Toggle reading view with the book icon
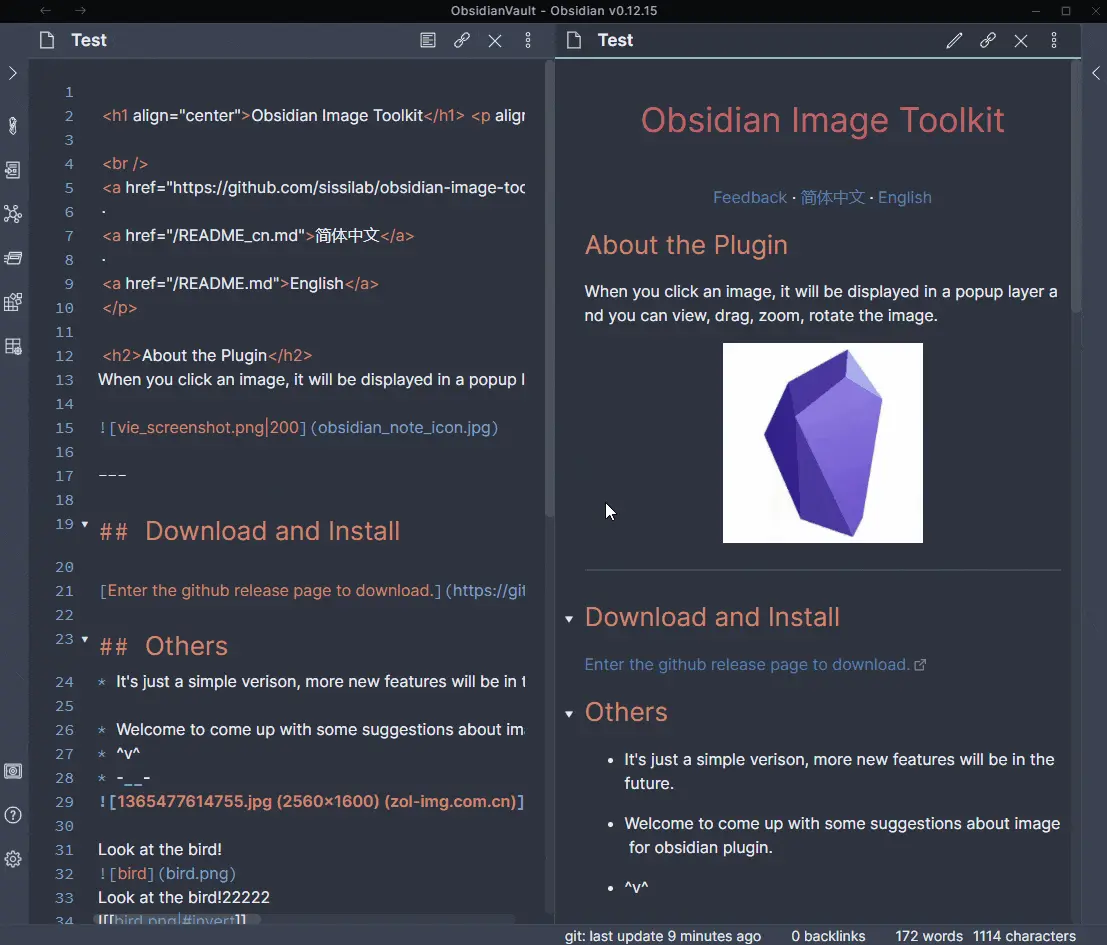Image resolution: width=1107 pixels, height=945 pixels. (428, 40)
